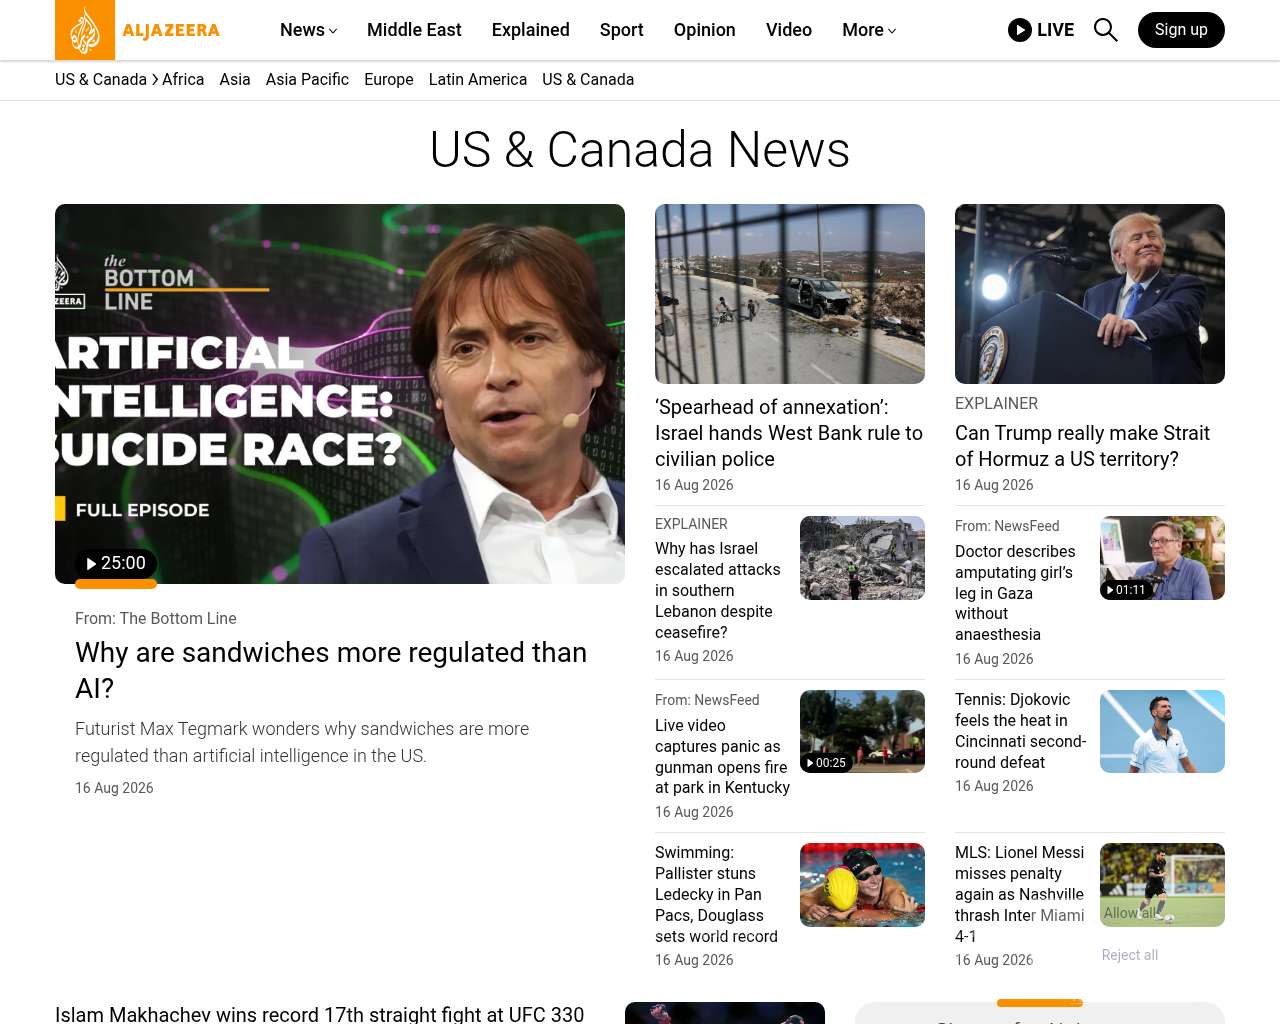1280x1024 pixels.
Task: Select the Asia Pacific sub-navigation link
Action: (307, 79)
